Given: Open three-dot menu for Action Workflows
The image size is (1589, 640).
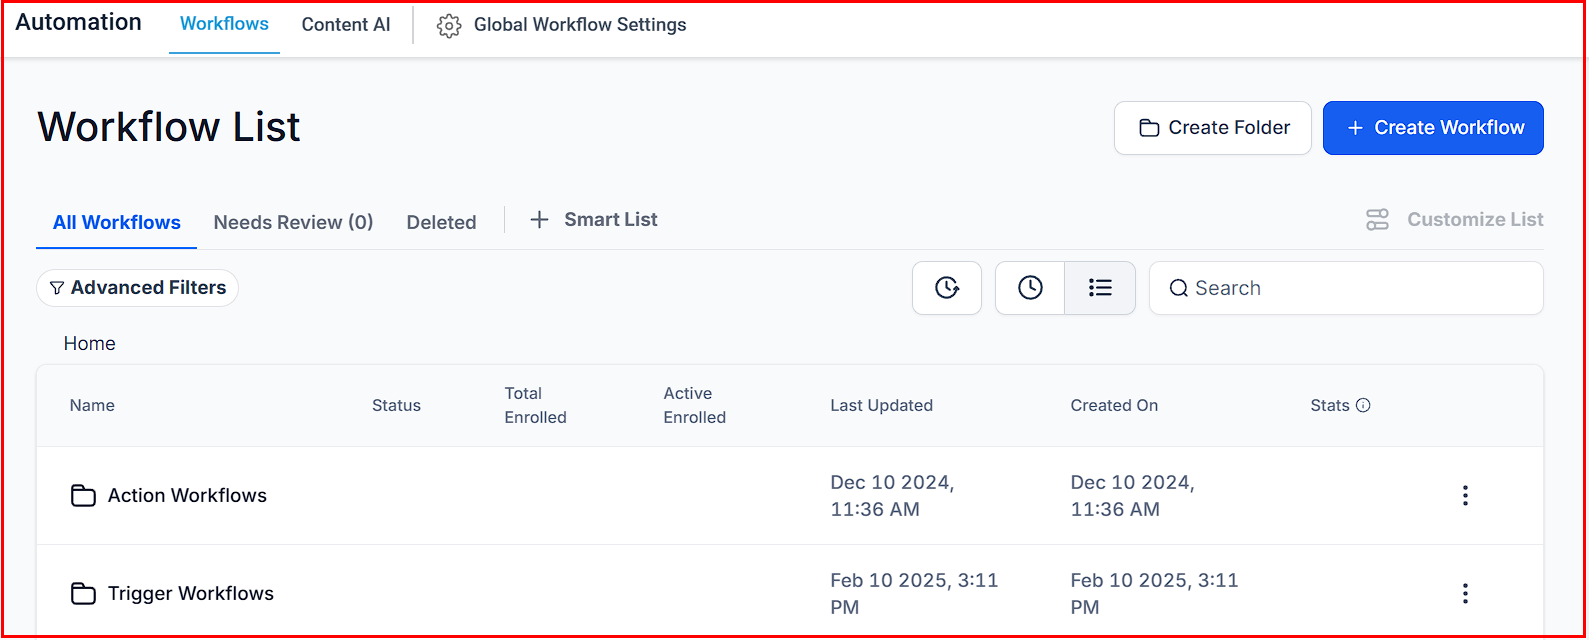Looking at the screenshot, I should tap(1465, 495).
